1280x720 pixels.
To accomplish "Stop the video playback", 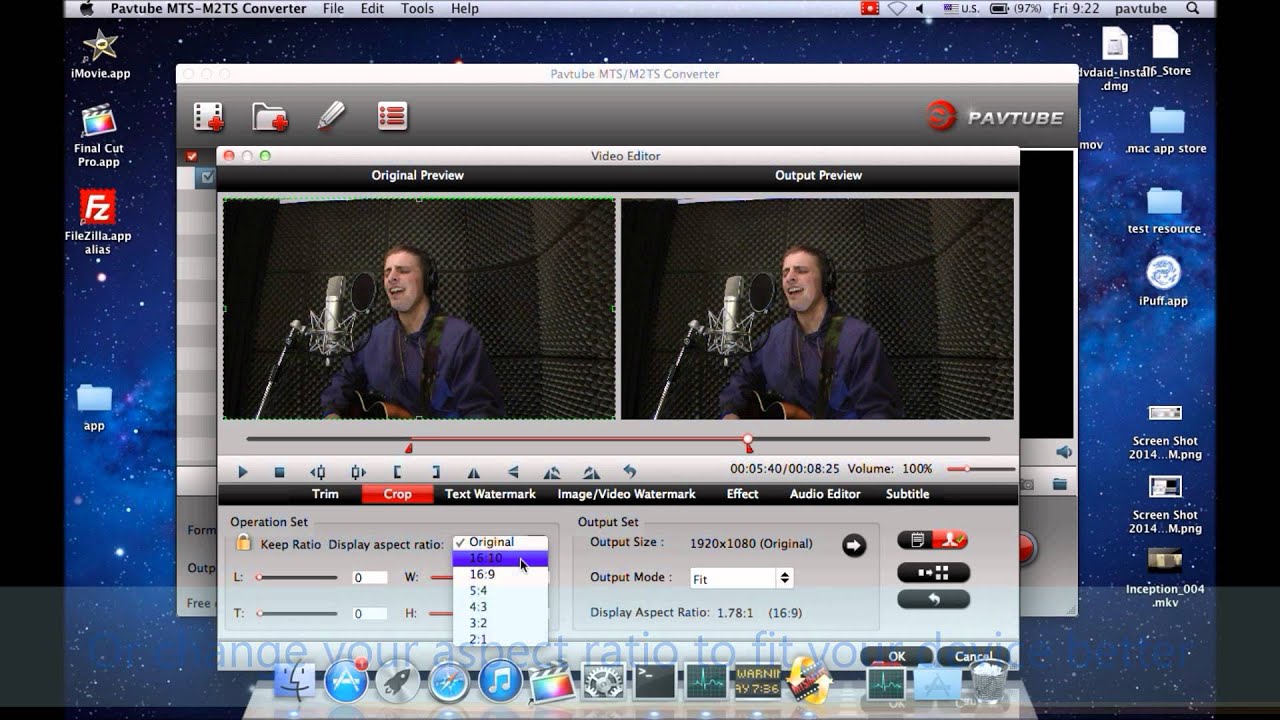I will point(280,472).
